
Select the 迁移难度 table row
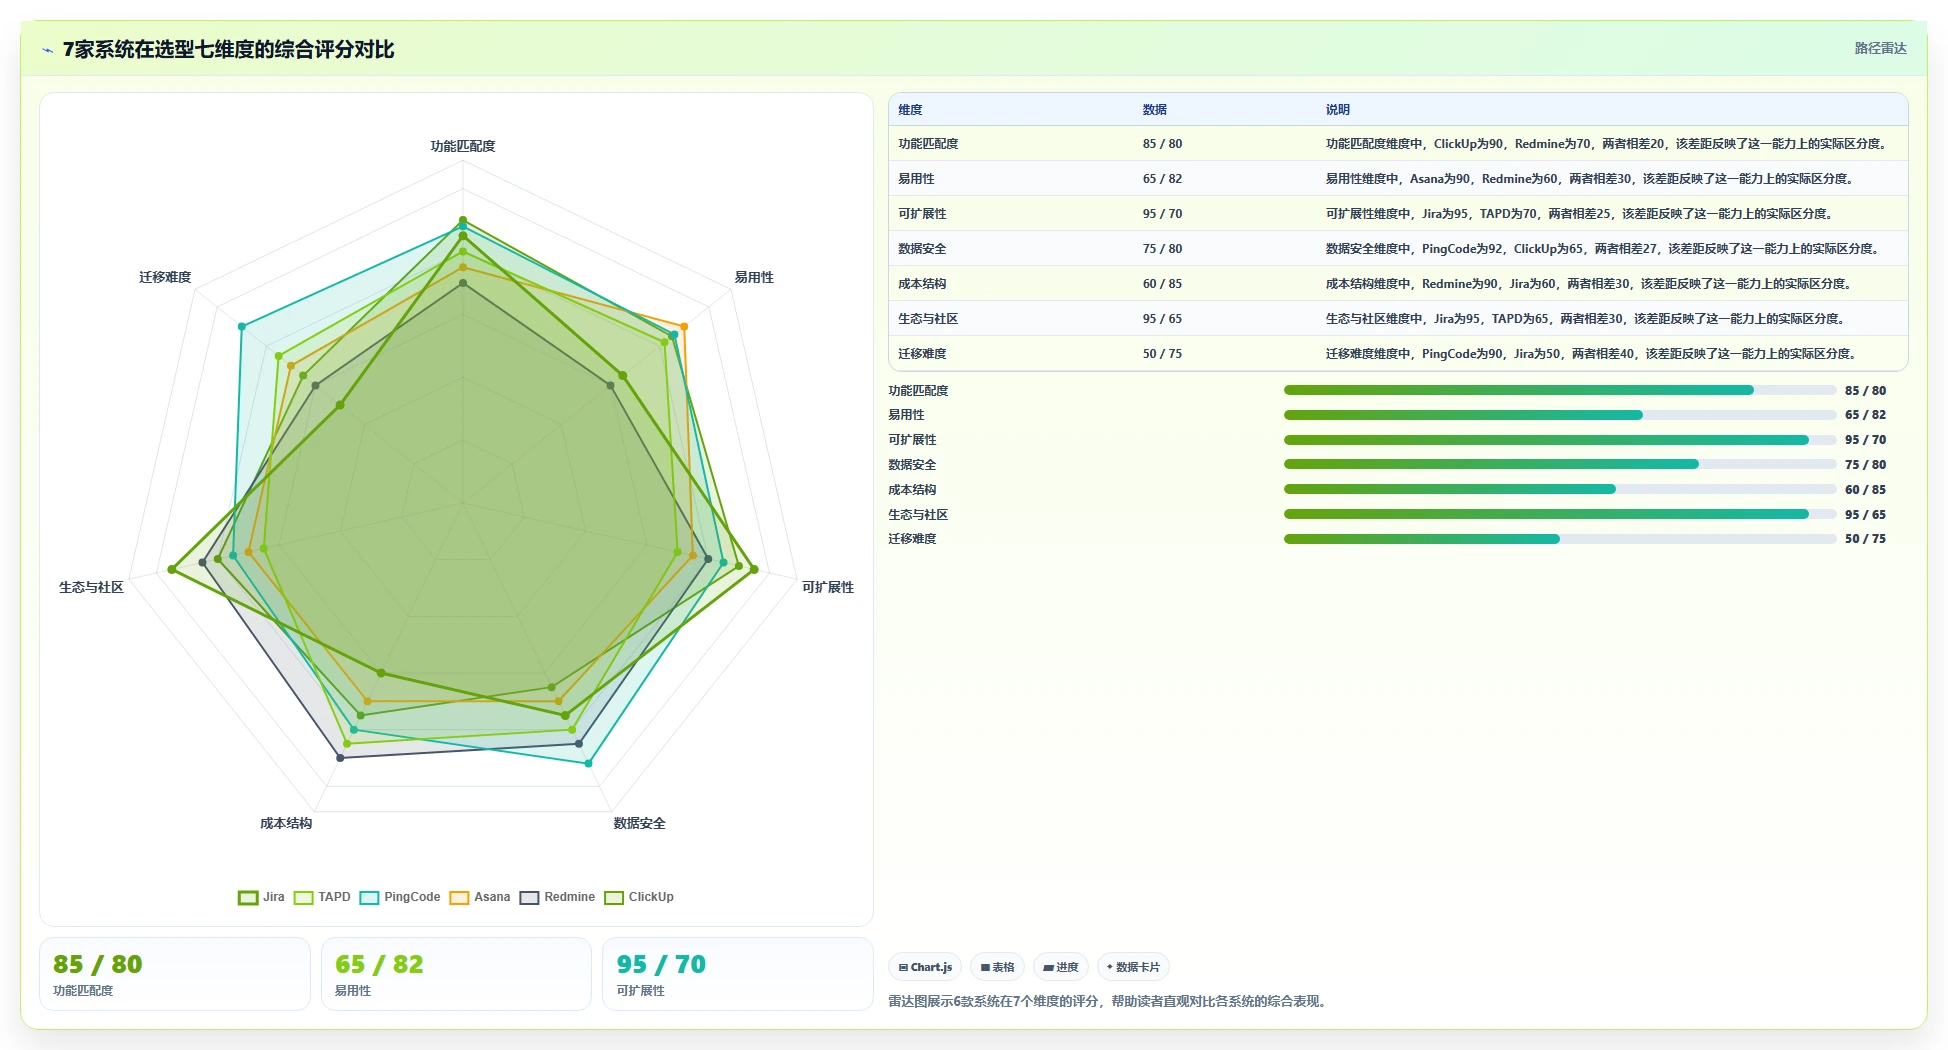(x=1398, y=353)
